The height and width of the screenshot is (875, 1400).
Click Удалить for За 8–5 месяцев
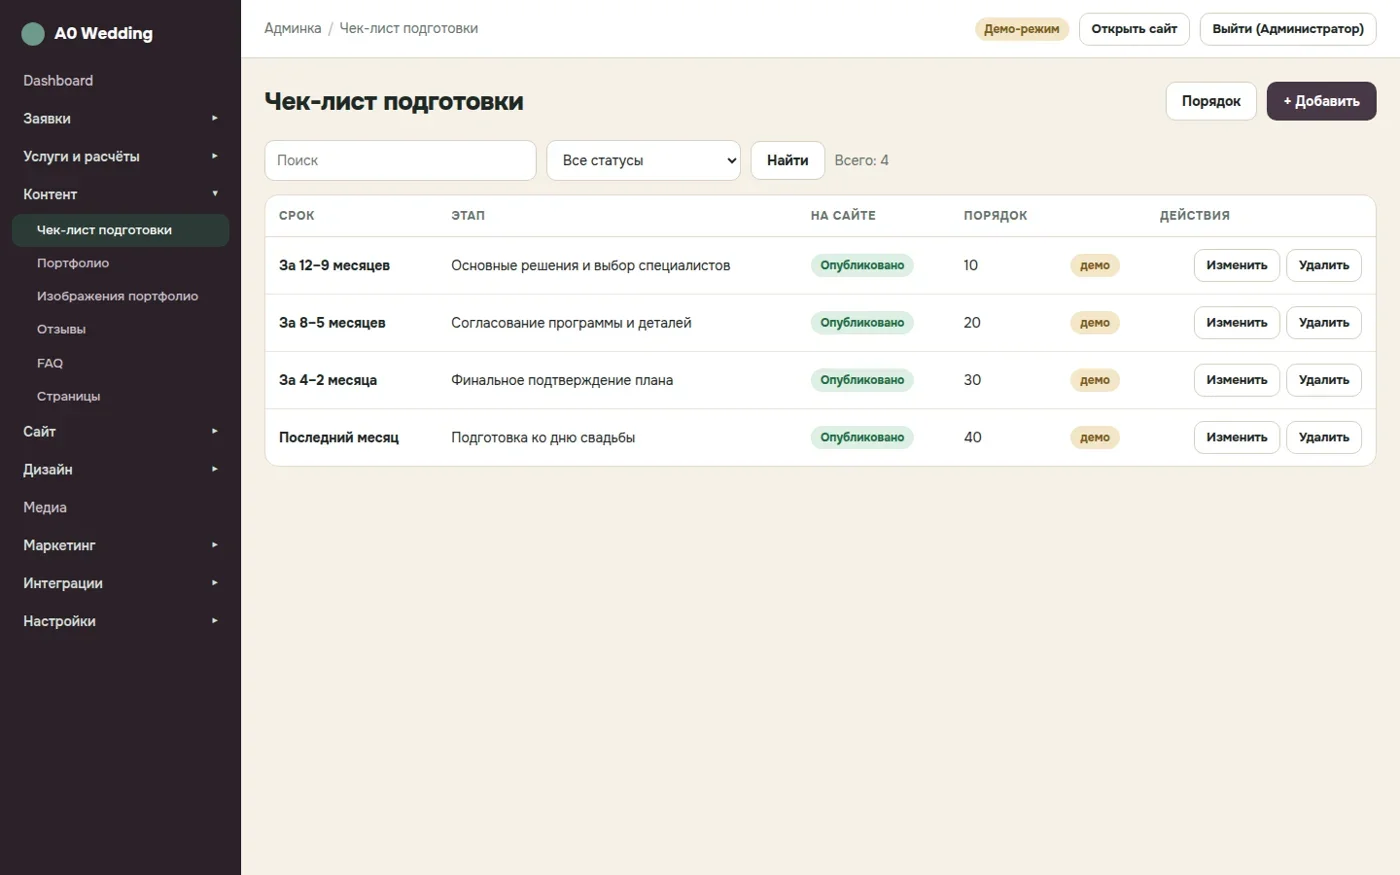point(1324,322)
